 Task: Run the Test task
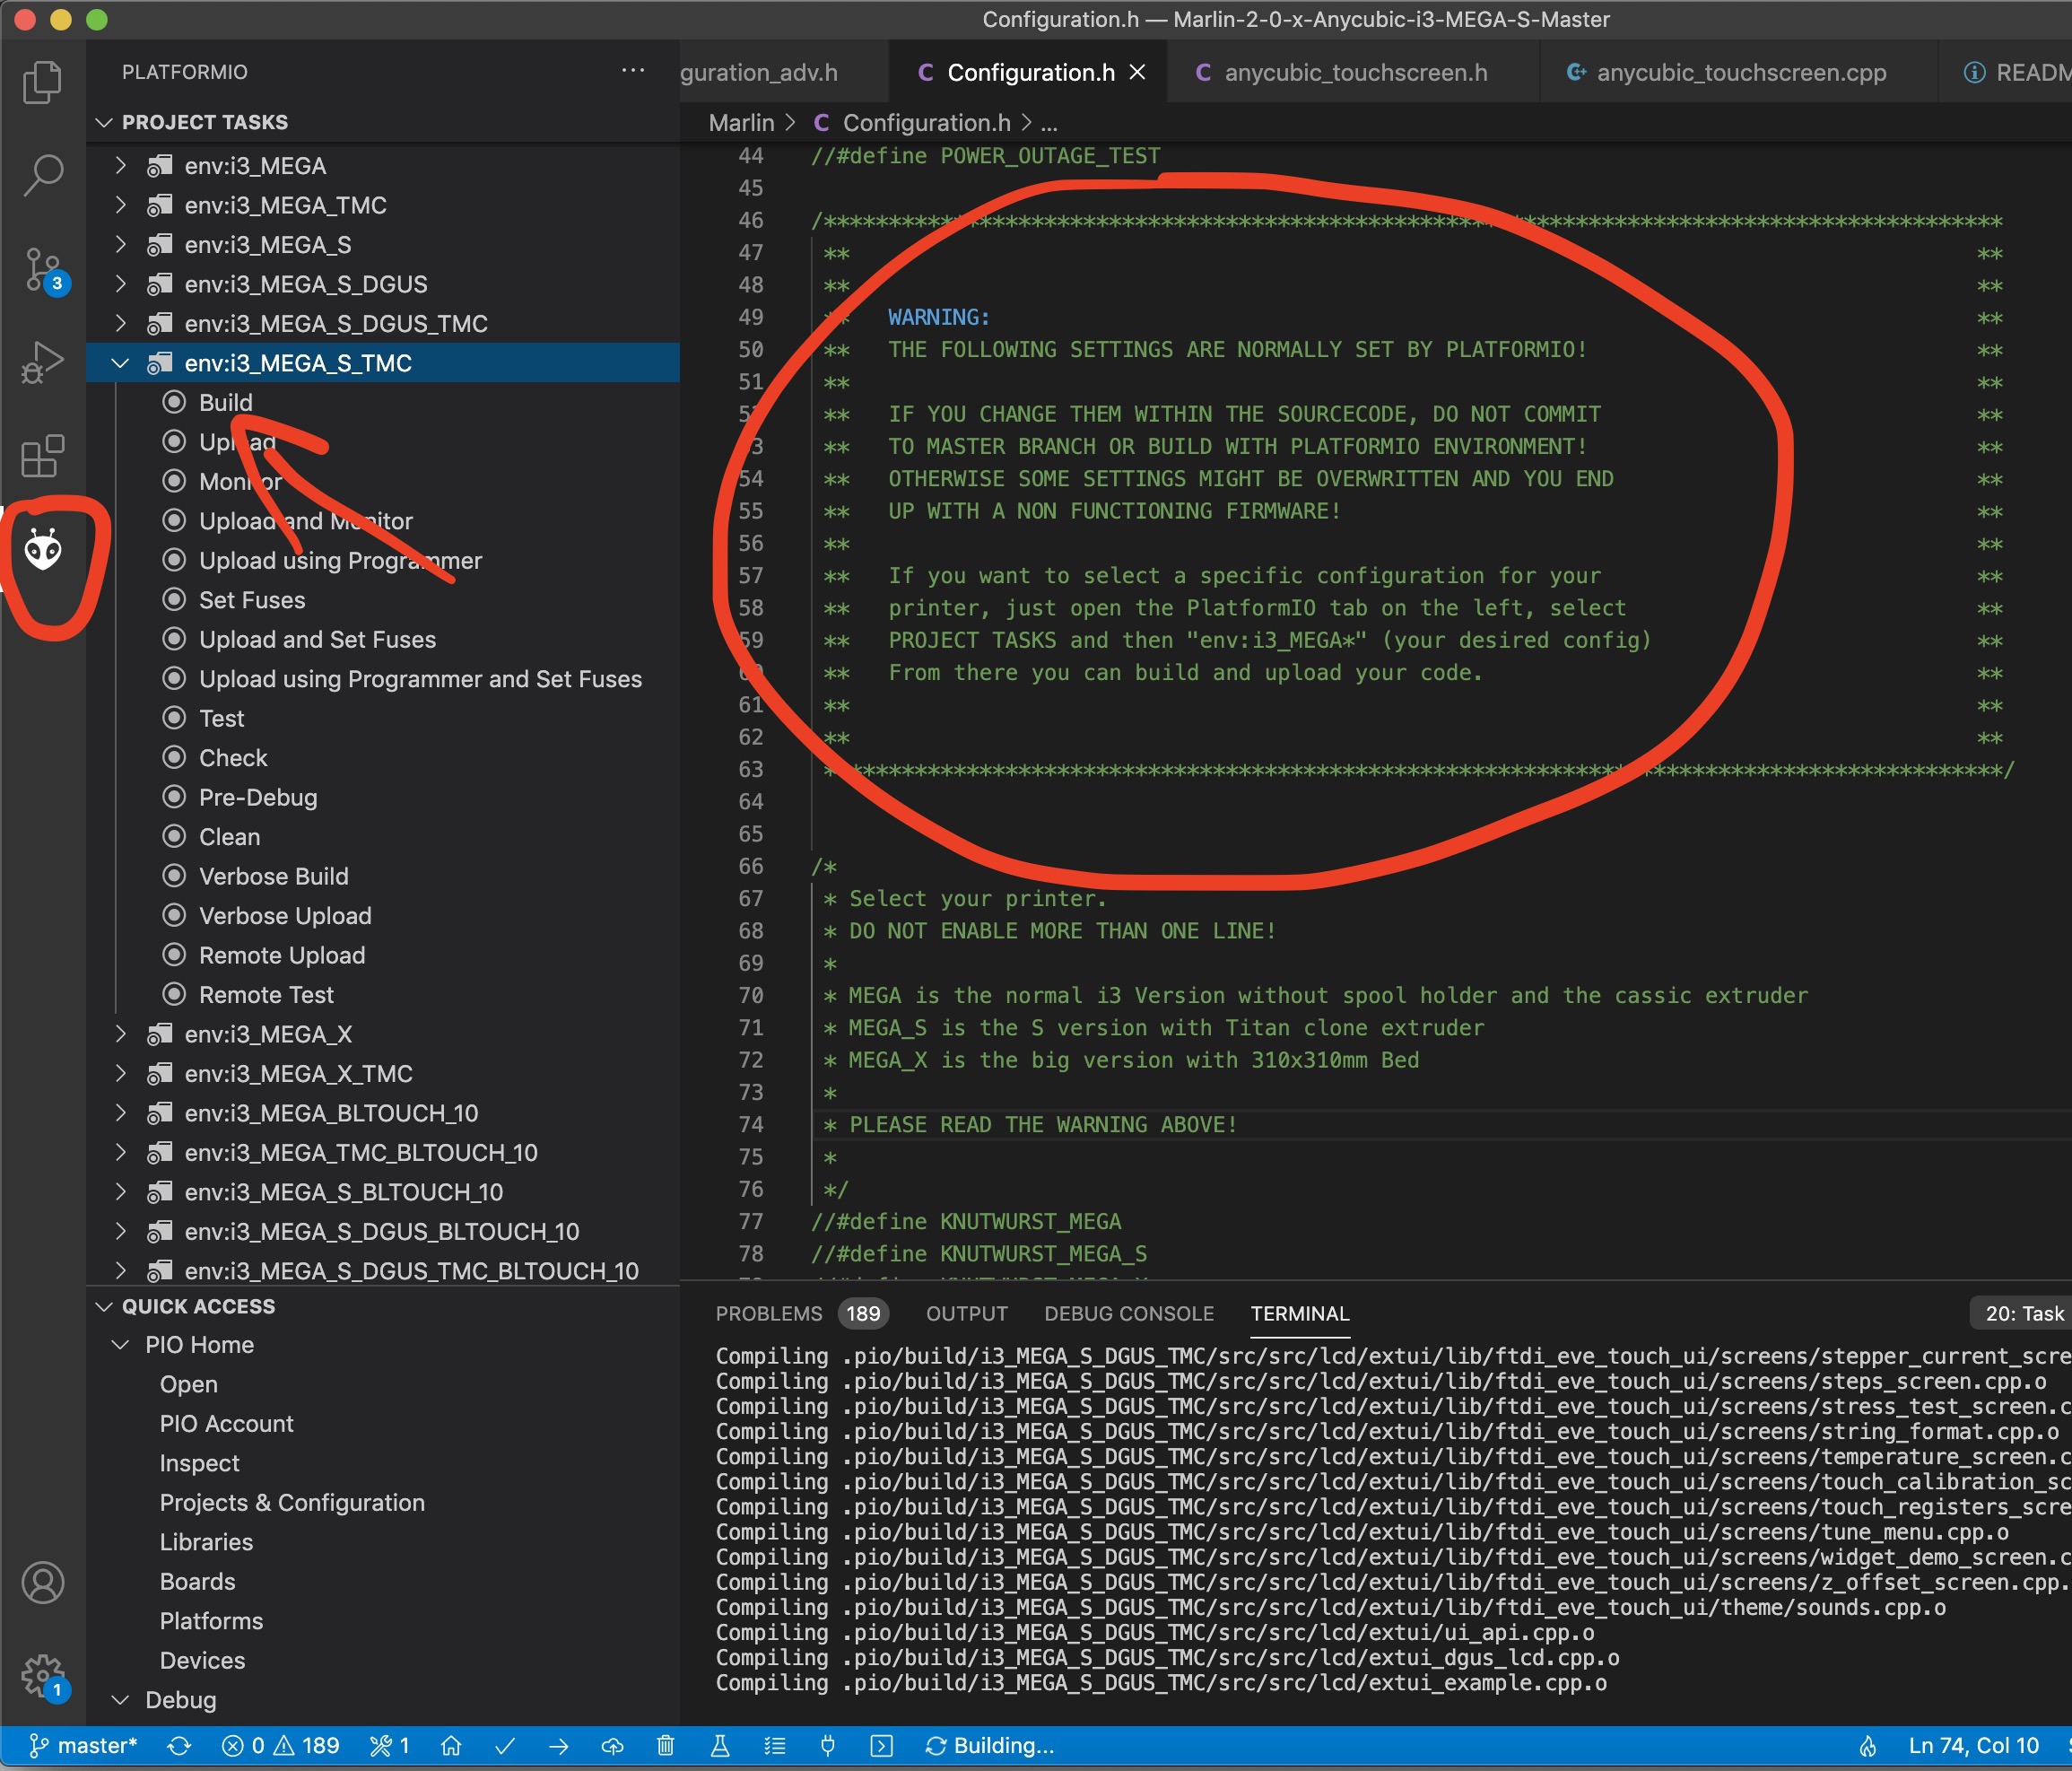[221, 718]
